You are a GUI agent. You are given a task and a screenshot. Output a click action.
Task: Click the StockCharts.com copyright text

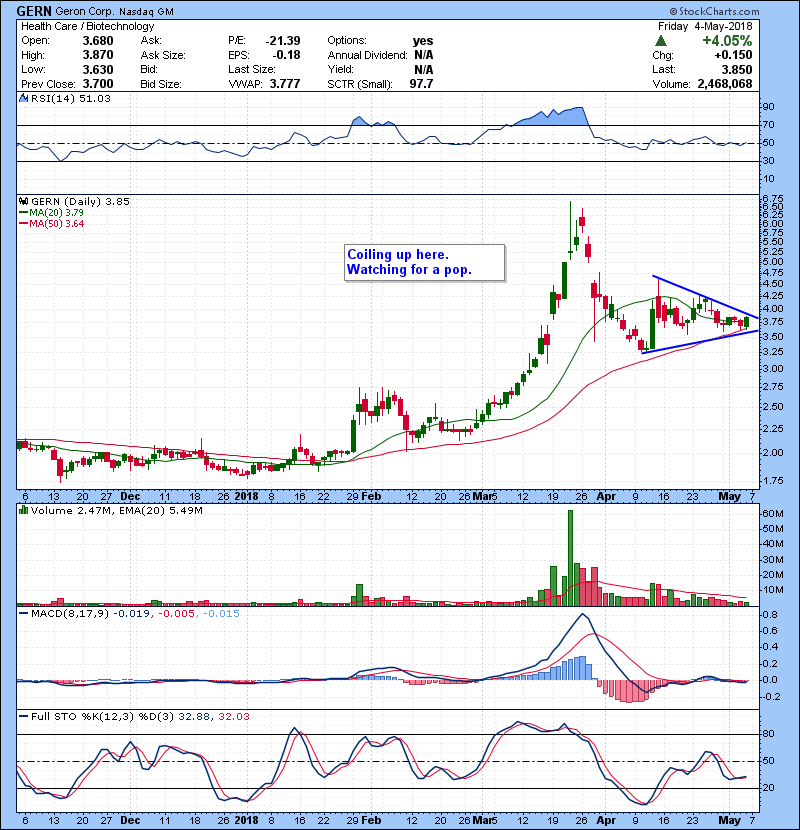tap(714, 11)
